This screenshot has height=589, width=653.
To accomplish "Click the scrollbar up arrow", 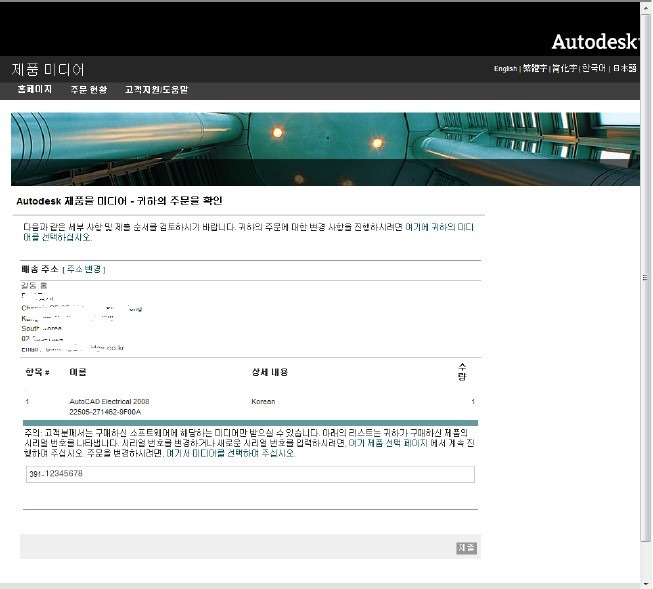I will (x=646, y=6).
